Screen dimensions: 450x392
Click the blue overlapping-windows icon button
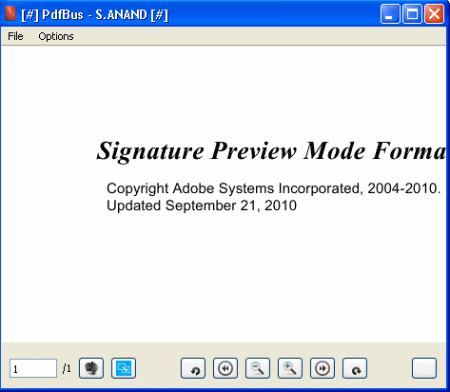click(x=123, y=368)
